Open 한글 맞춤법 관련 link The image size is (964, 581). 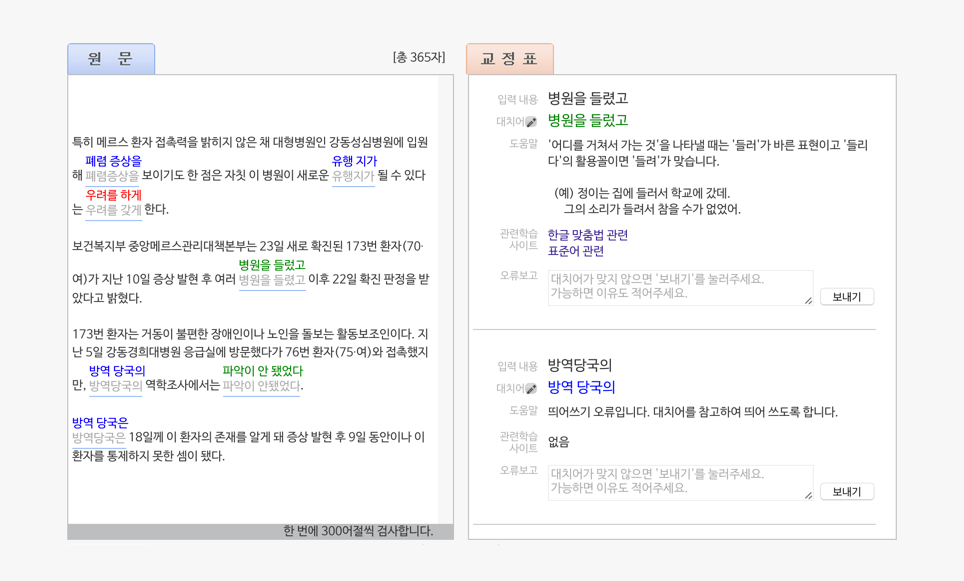pyautogui.click(x=588, y=235)
